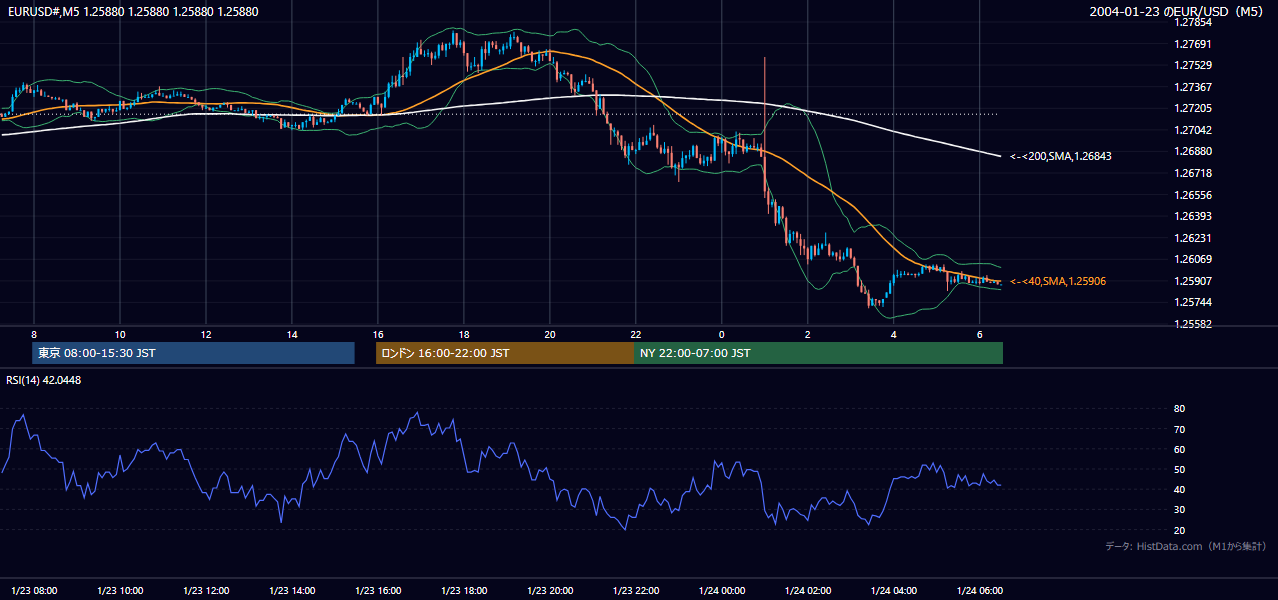The image size is (1278, 600).
Task: Click the bottom time label 1/24 04:00
Action: pyautogui.click(x=894, y=590)
